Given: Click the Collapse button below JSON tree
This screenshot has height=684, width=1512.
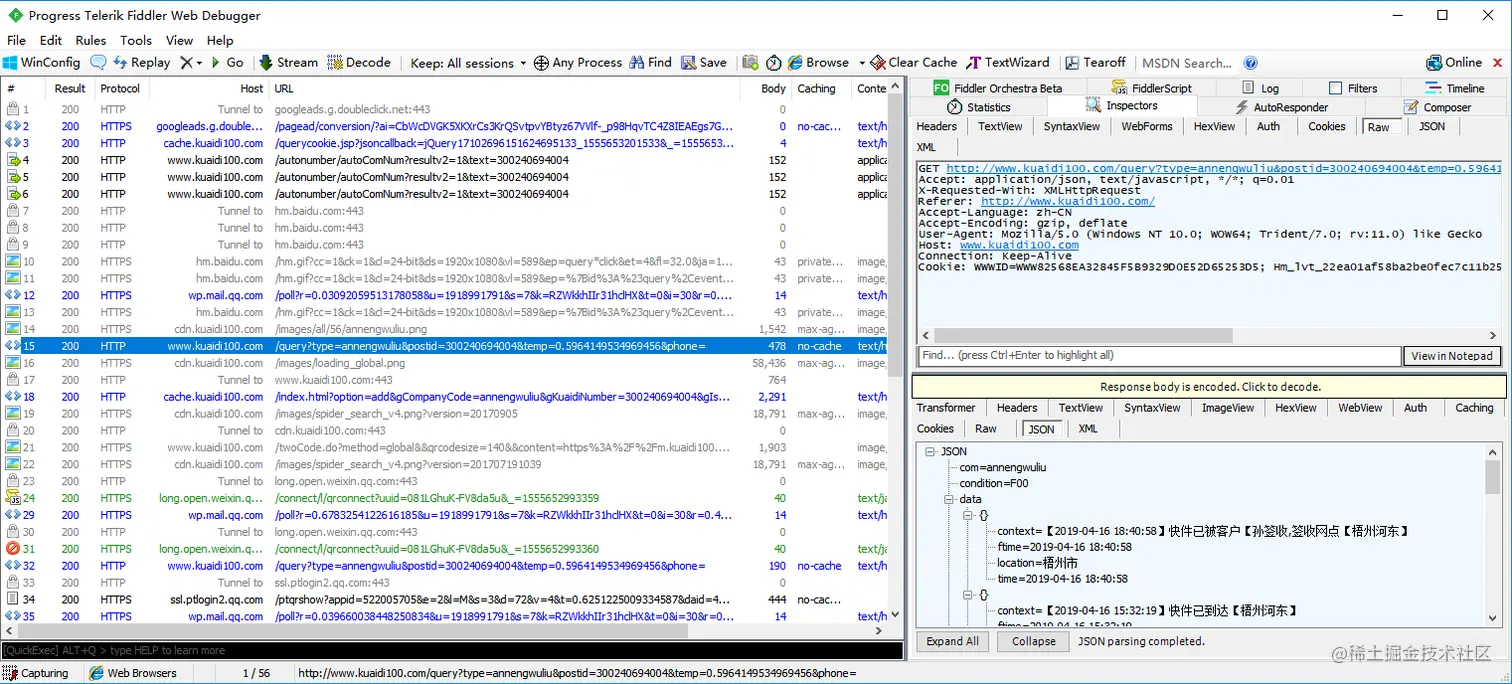Looking at the screenshot, I should coord(1033,641).
